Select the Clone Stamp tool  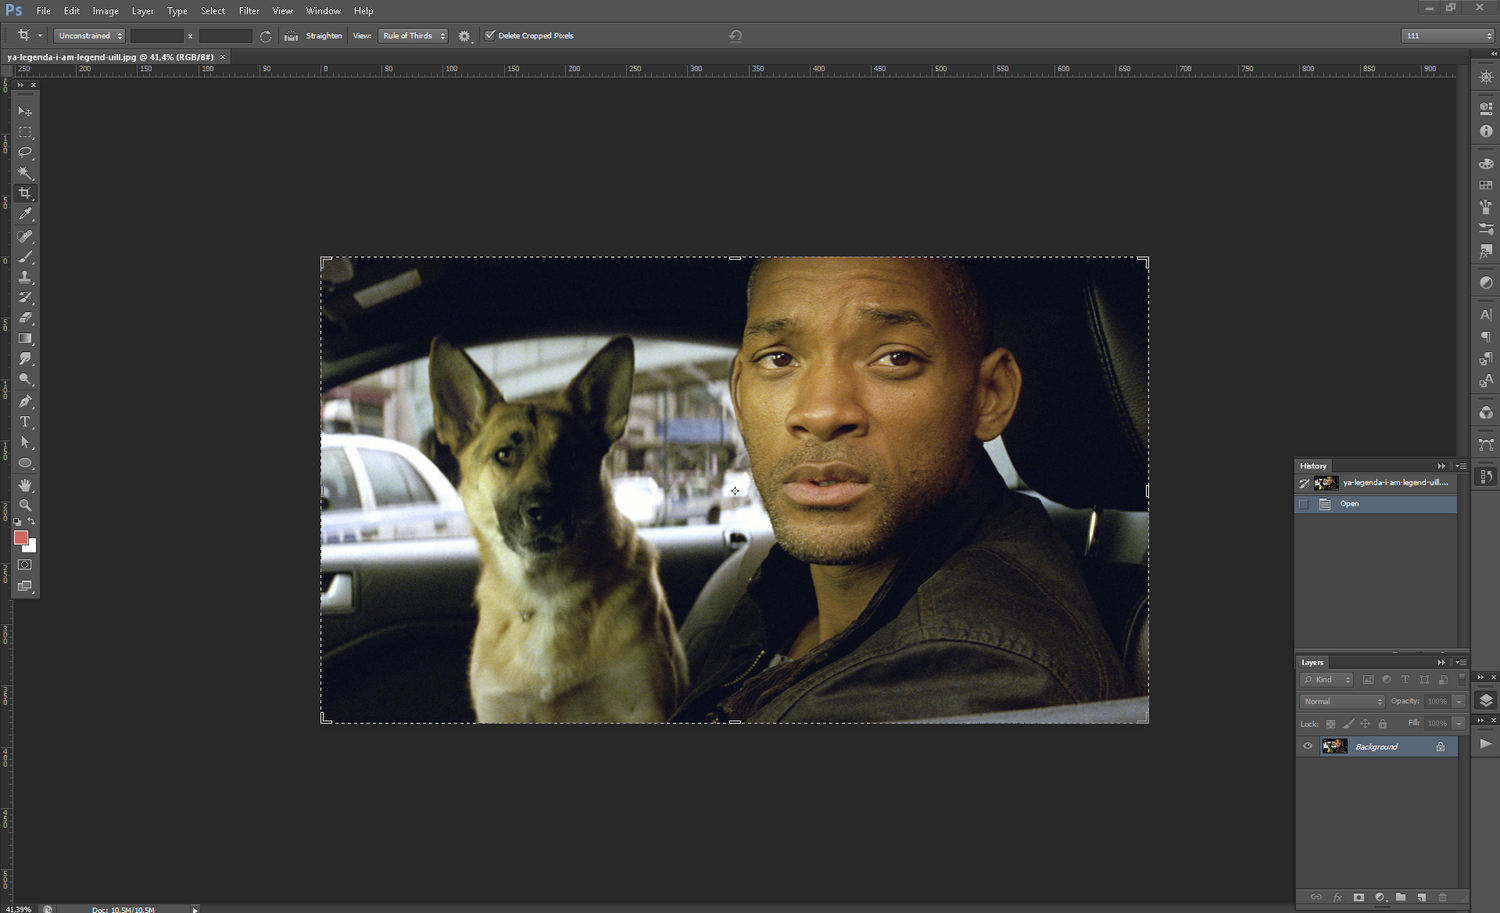25,277
